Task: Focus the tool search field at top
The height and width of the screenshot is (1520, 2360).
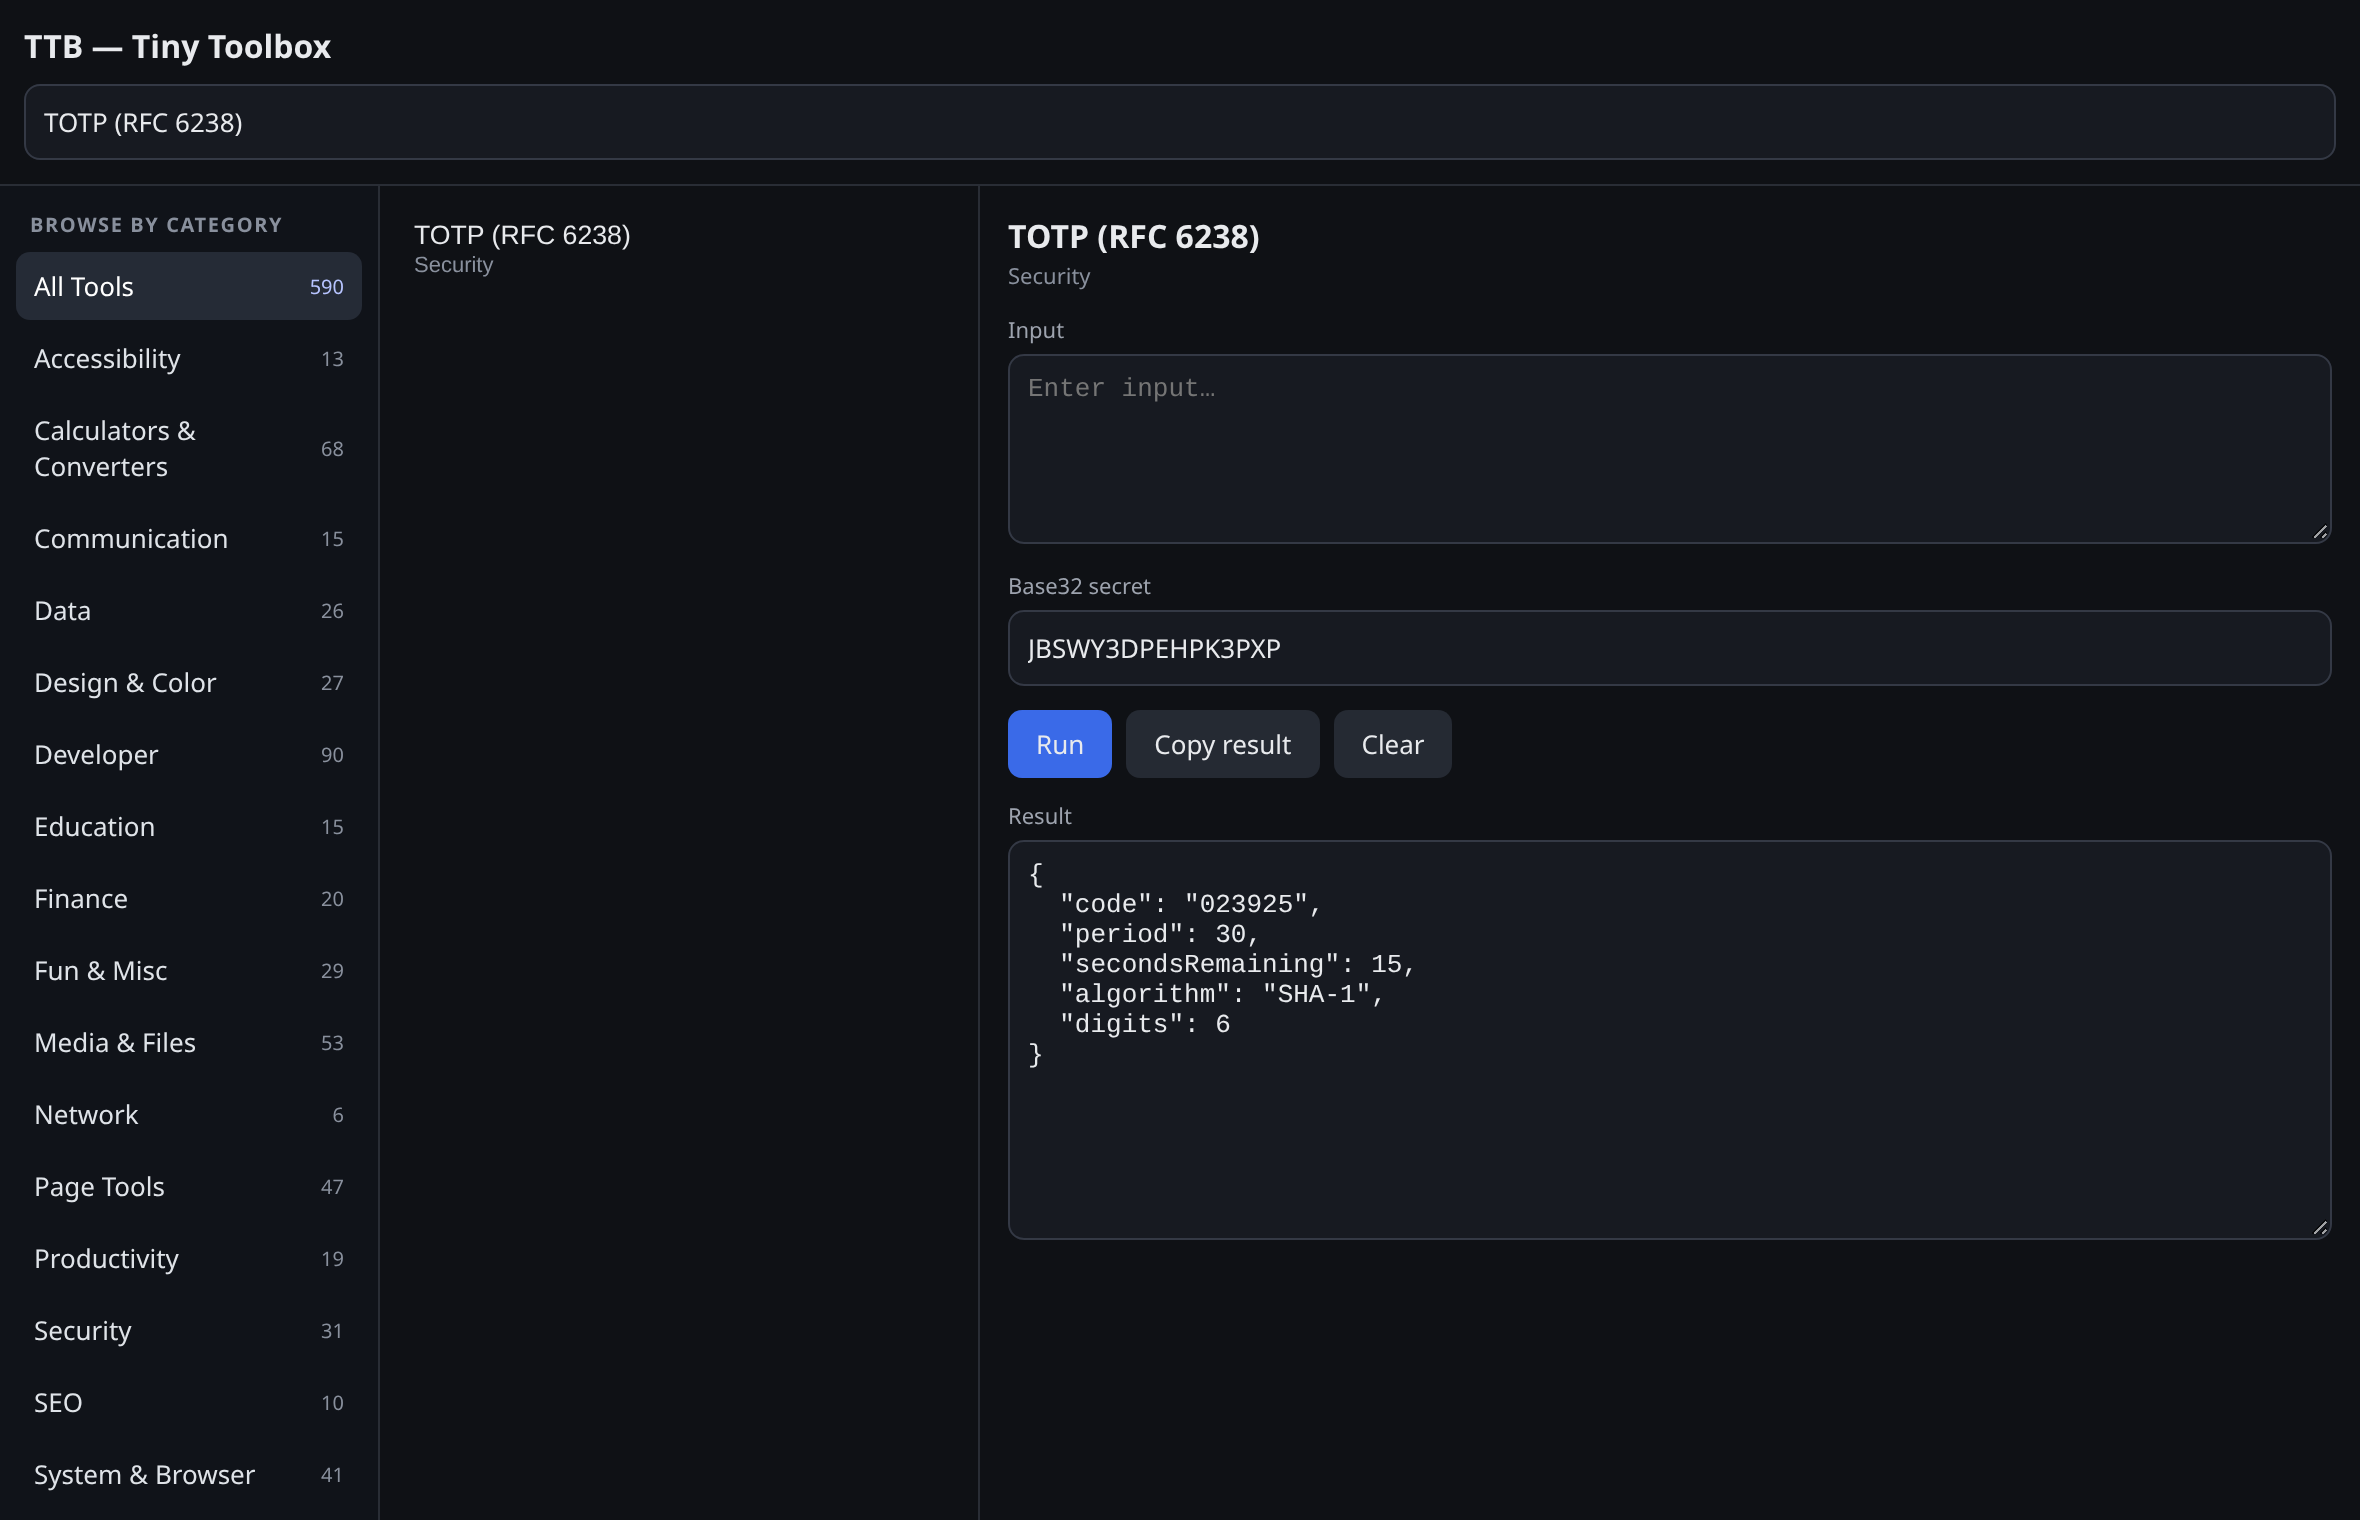Action: pyautogui.click(x=1179, y=122)
